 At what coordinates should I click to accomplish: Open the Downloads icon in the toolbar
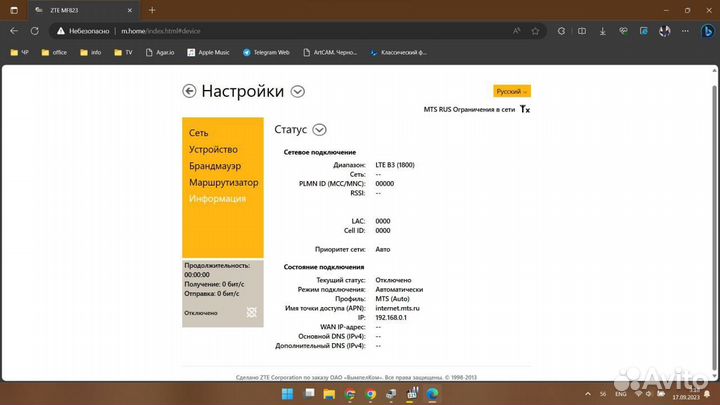[x=602, y=31]
